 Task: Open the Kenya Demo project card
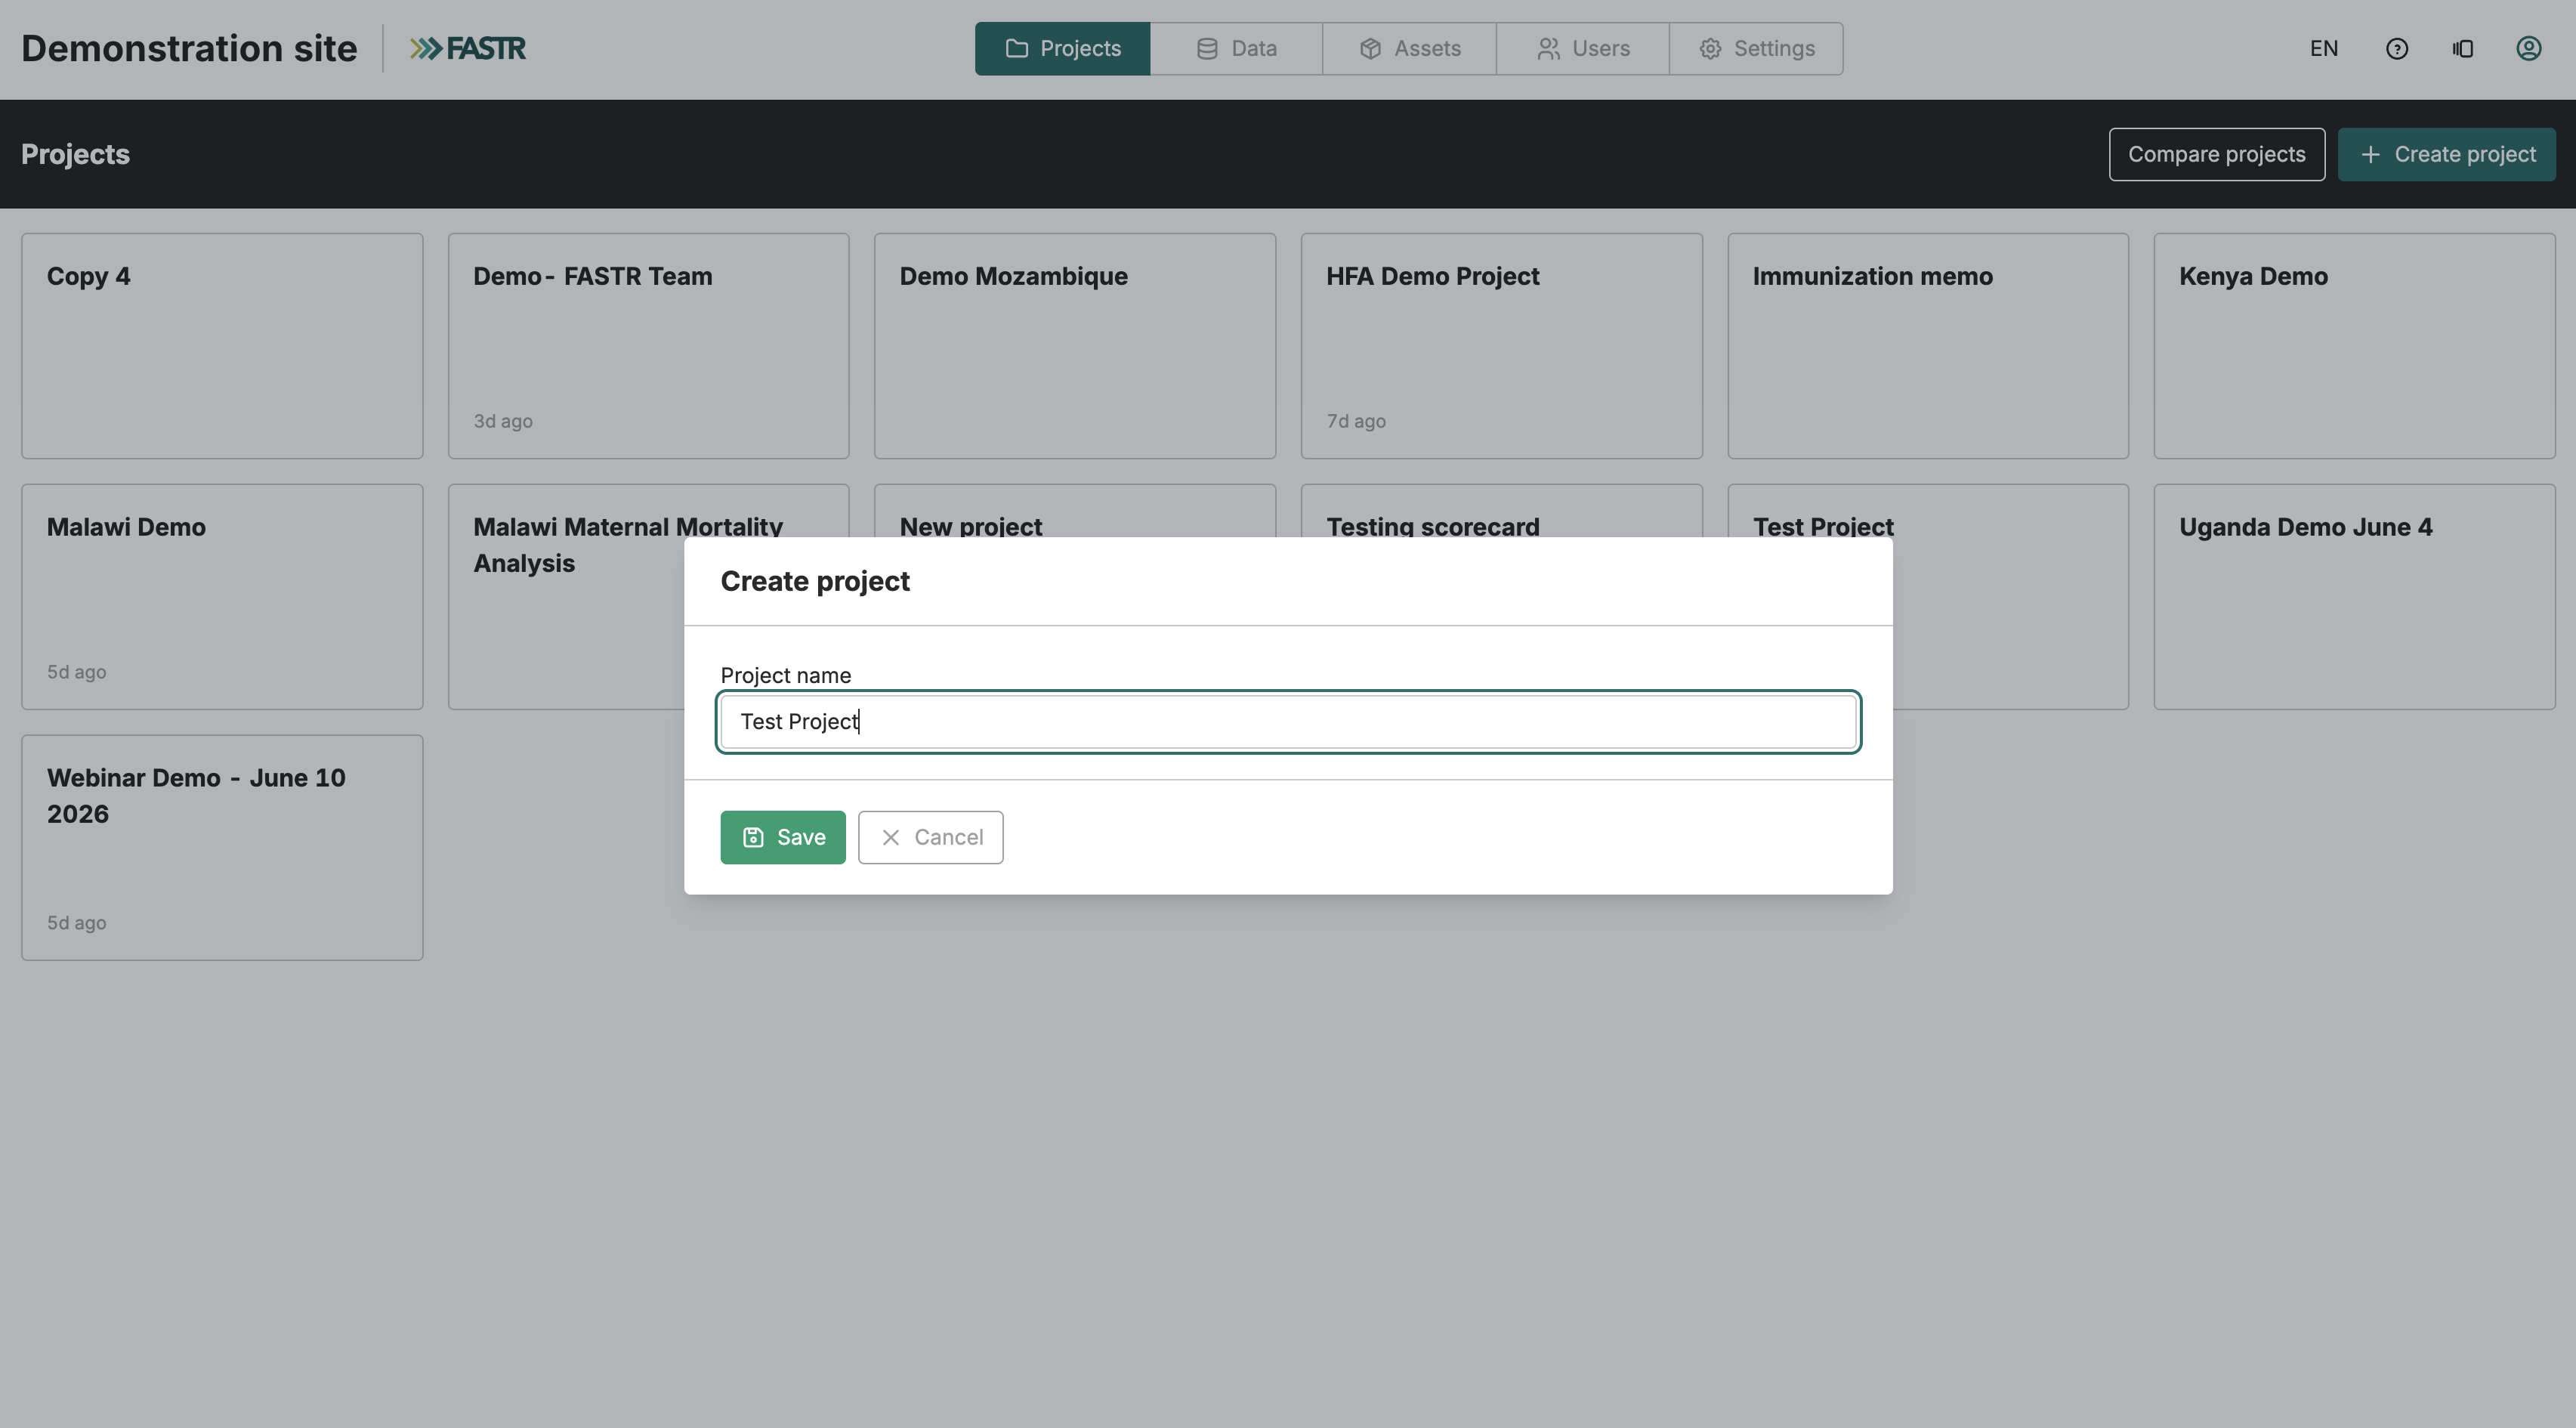coord(2354,346)
